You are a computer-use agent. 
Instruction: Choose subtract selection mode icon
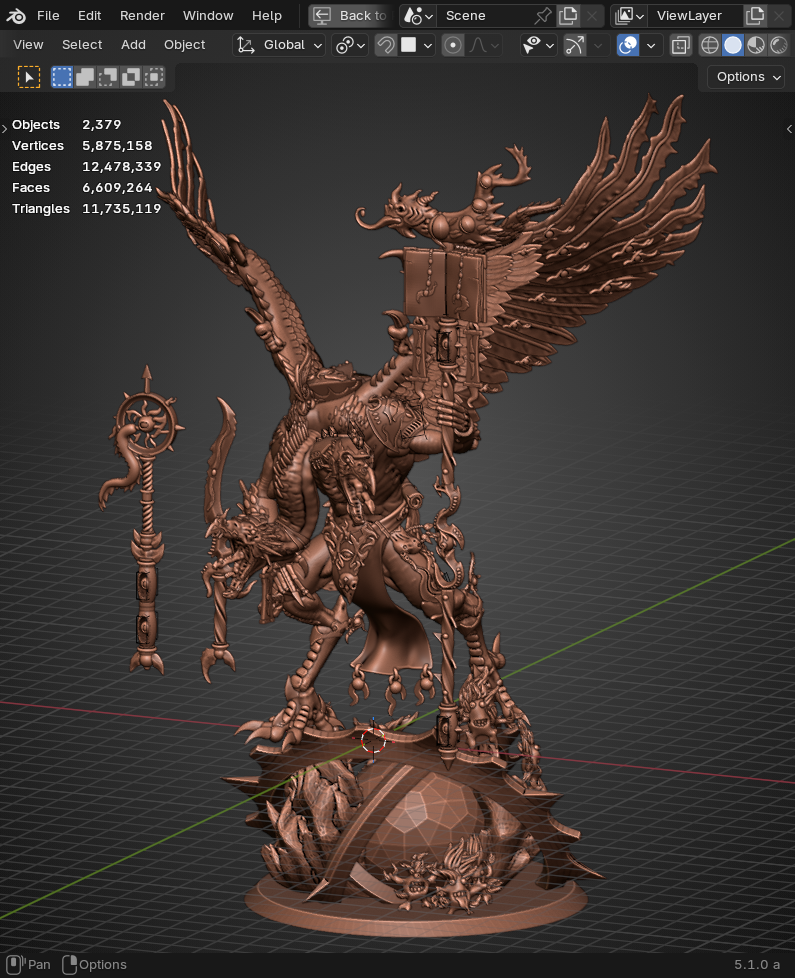(107, 77)
